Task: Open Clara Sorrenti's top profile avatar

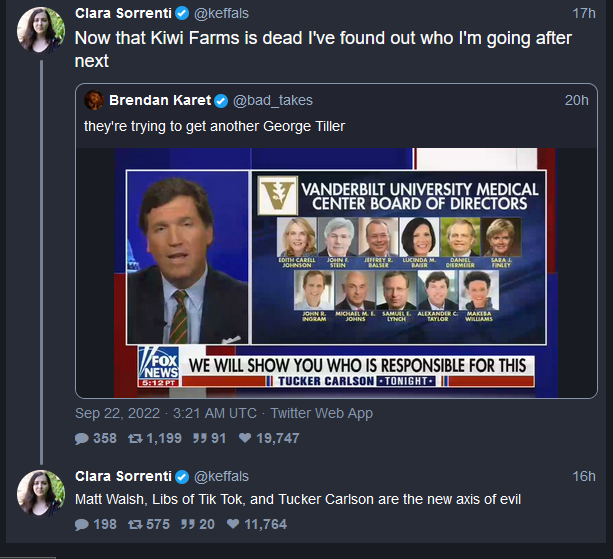Action: pos(41,27)
